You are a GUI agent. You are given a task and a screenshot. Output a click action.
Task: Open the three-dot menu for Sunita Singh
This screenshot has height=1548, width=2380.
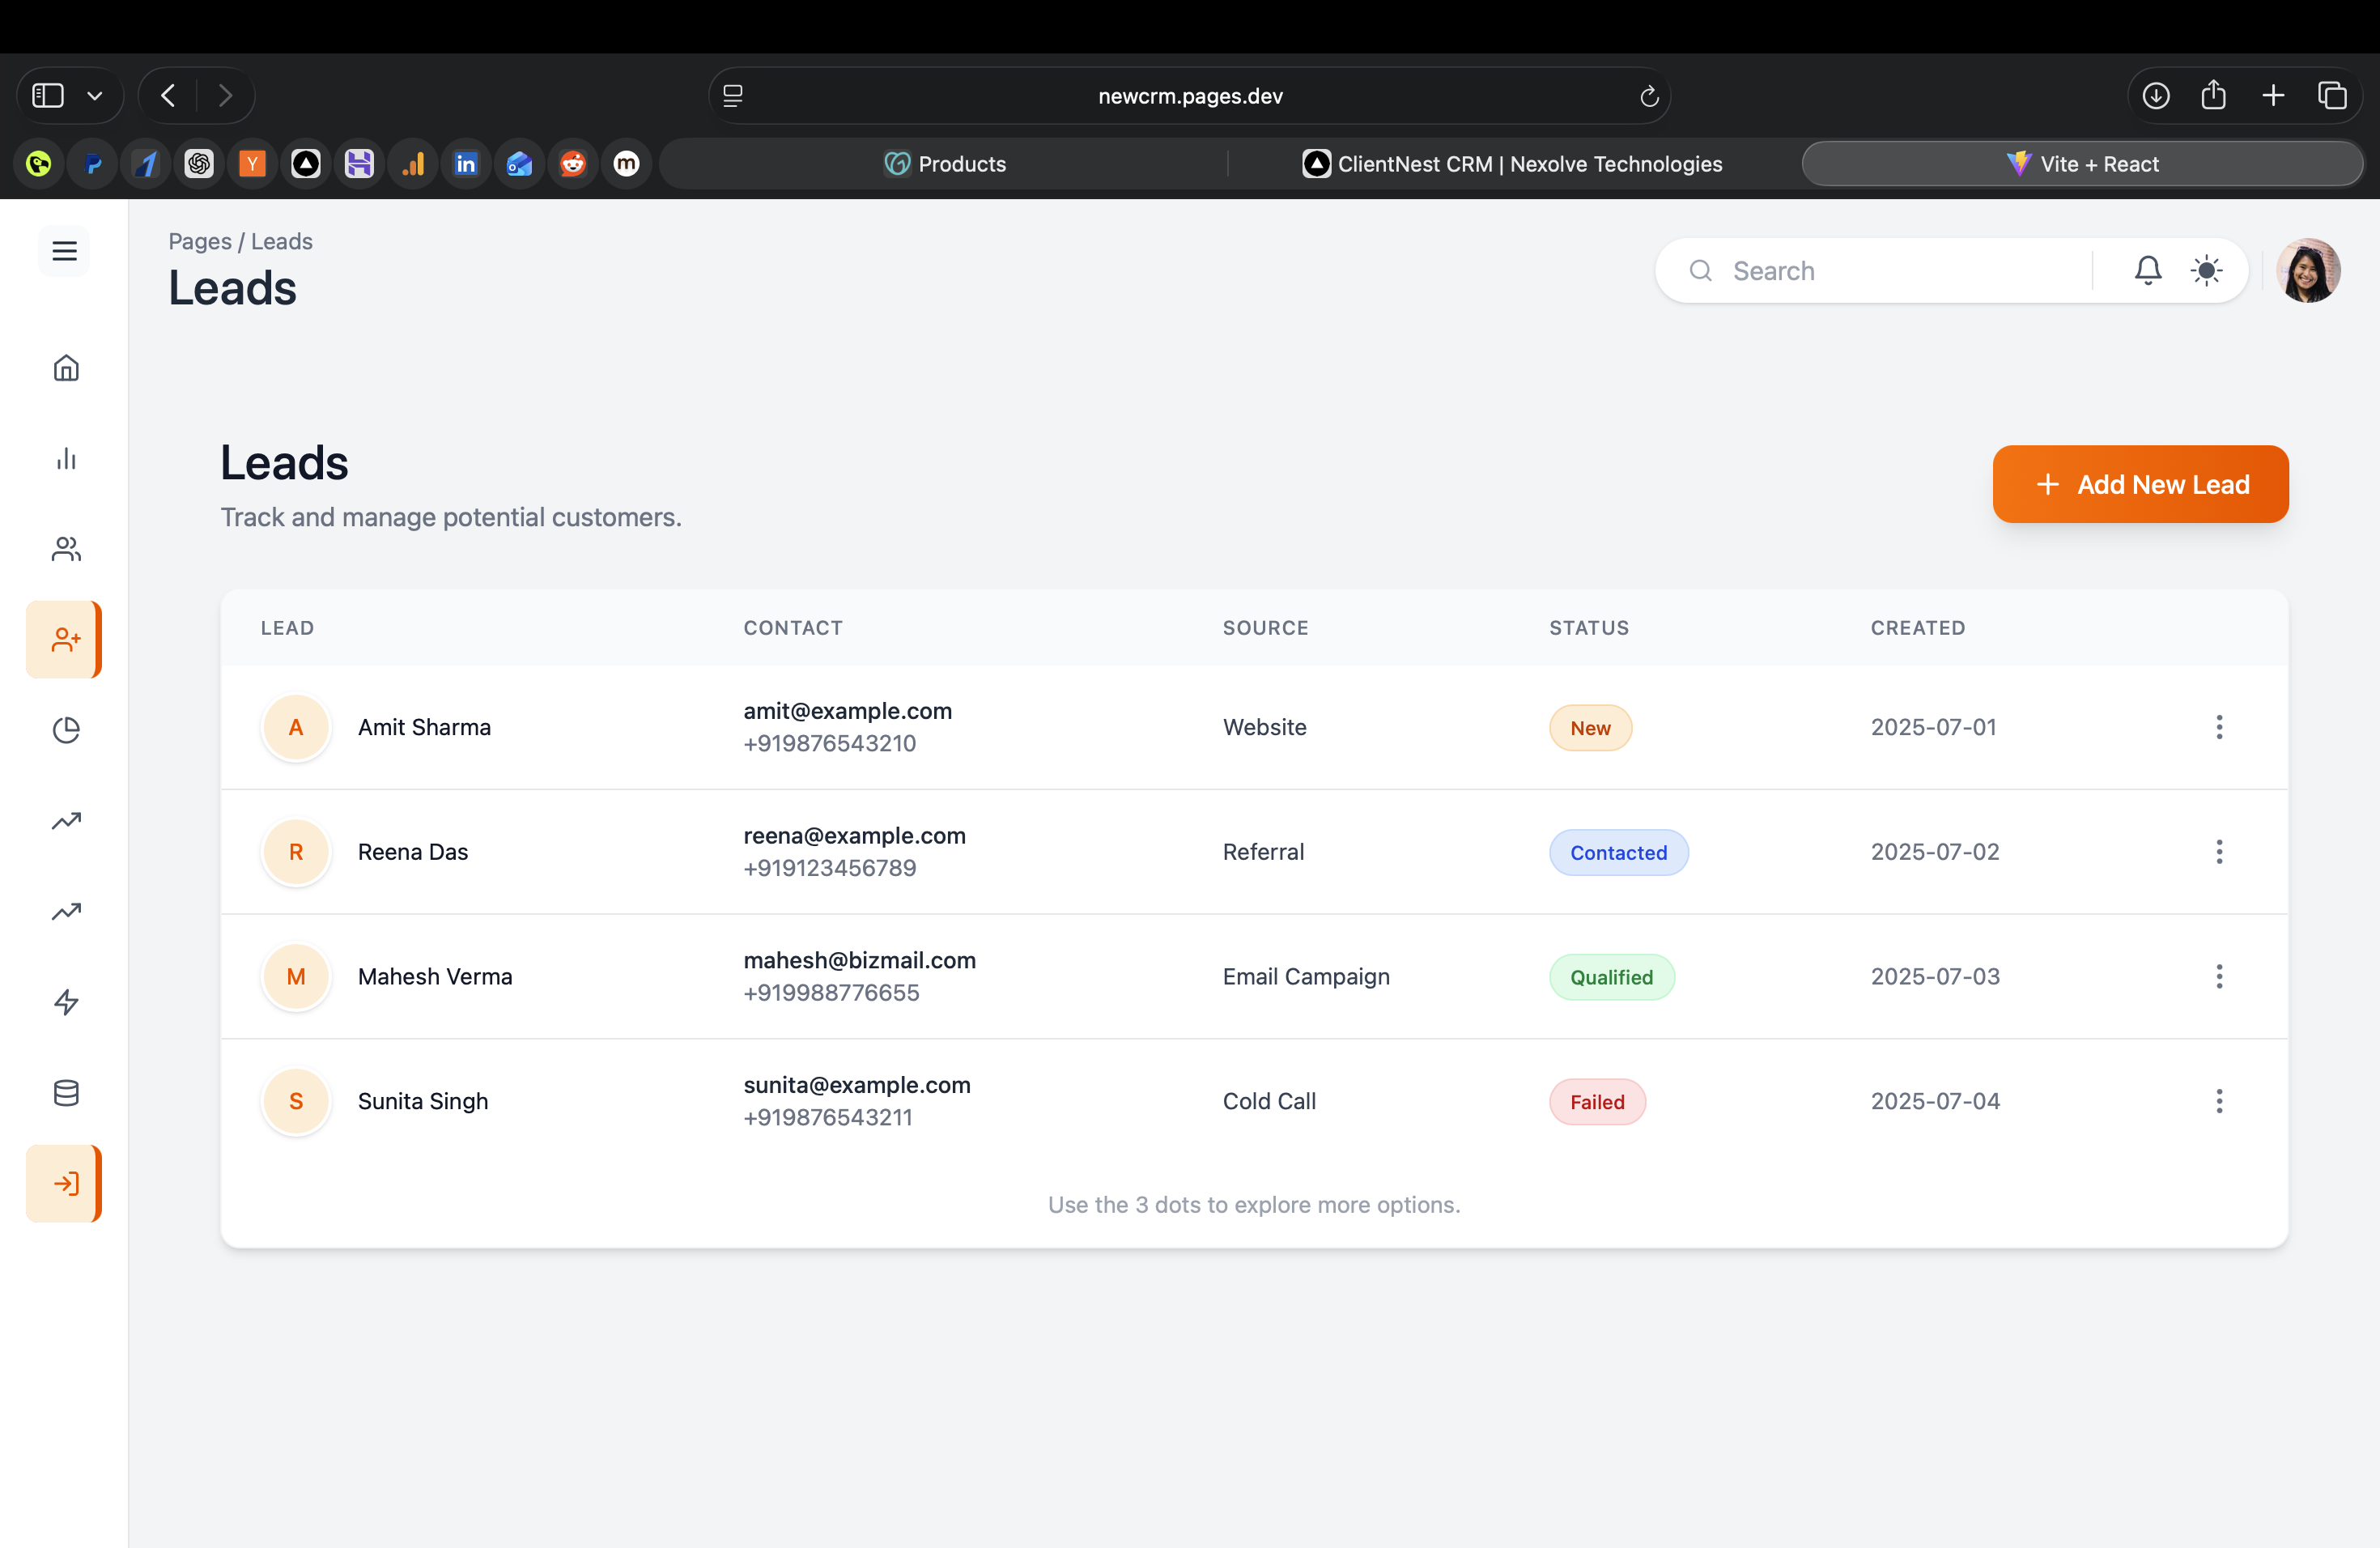pyautogui.click(x=2219, y=1101)
